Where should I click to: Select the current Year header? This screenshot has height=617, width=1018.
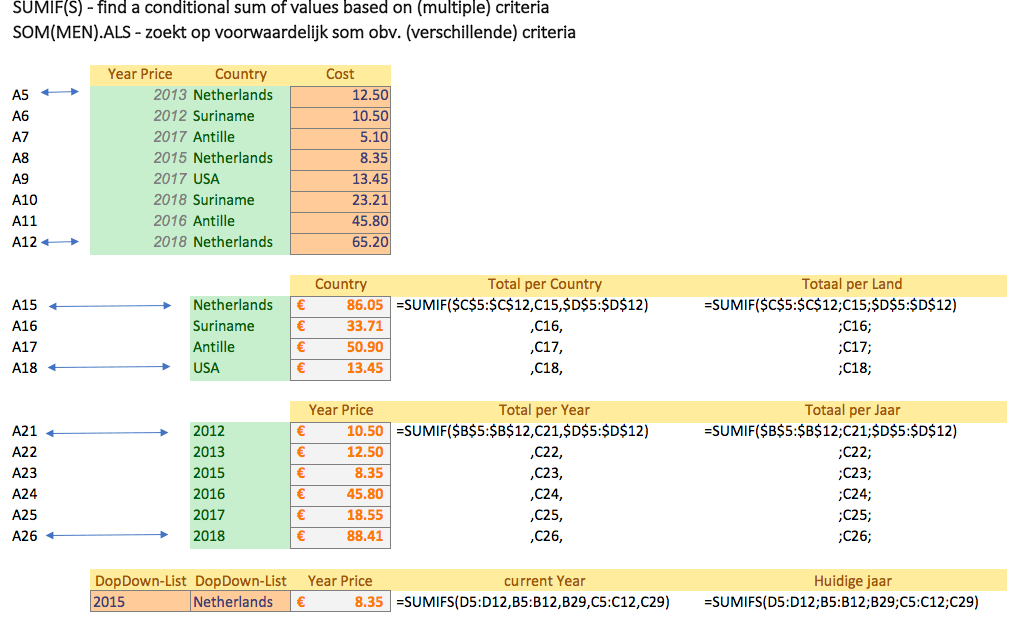(x=544, y=581)
